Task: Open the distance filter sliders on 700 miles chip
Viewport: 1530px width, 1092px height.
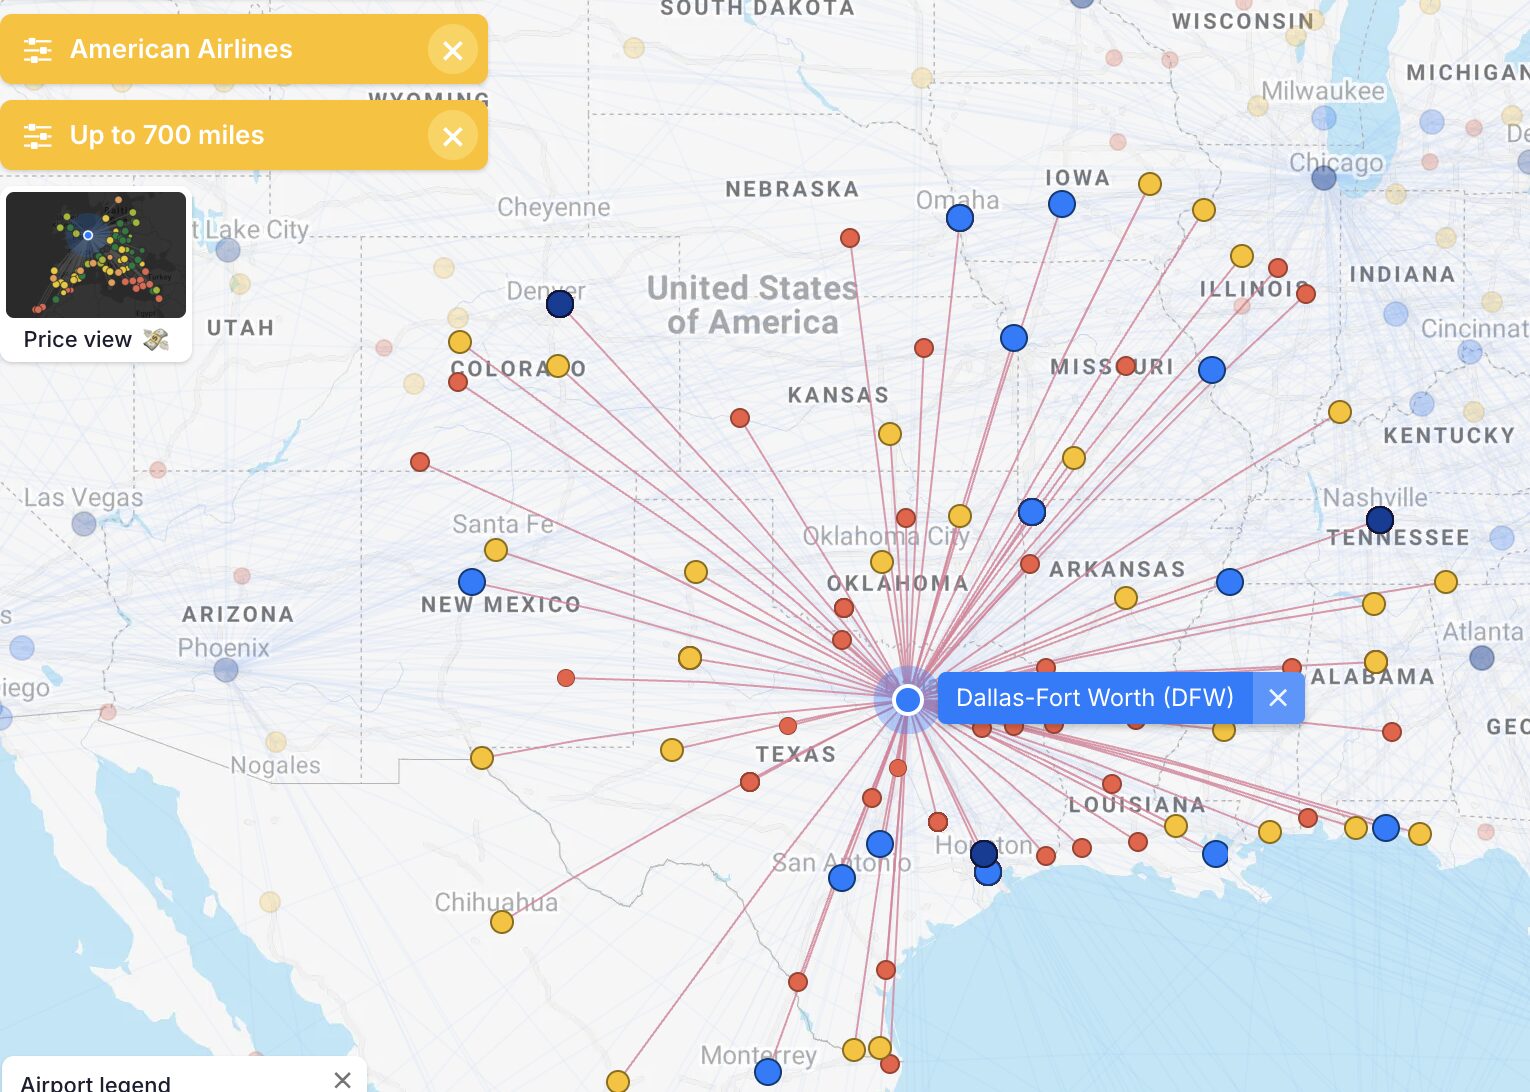Action: coord(37,135)
